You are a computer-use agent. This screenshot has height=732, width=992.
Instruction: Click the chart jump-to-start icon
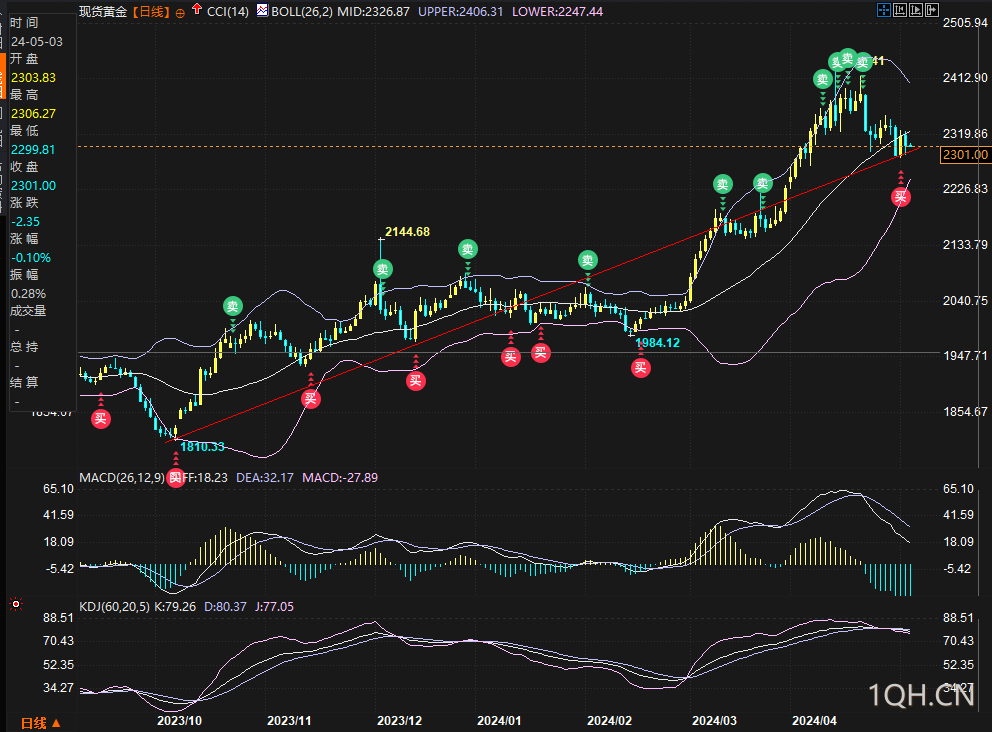899,10
